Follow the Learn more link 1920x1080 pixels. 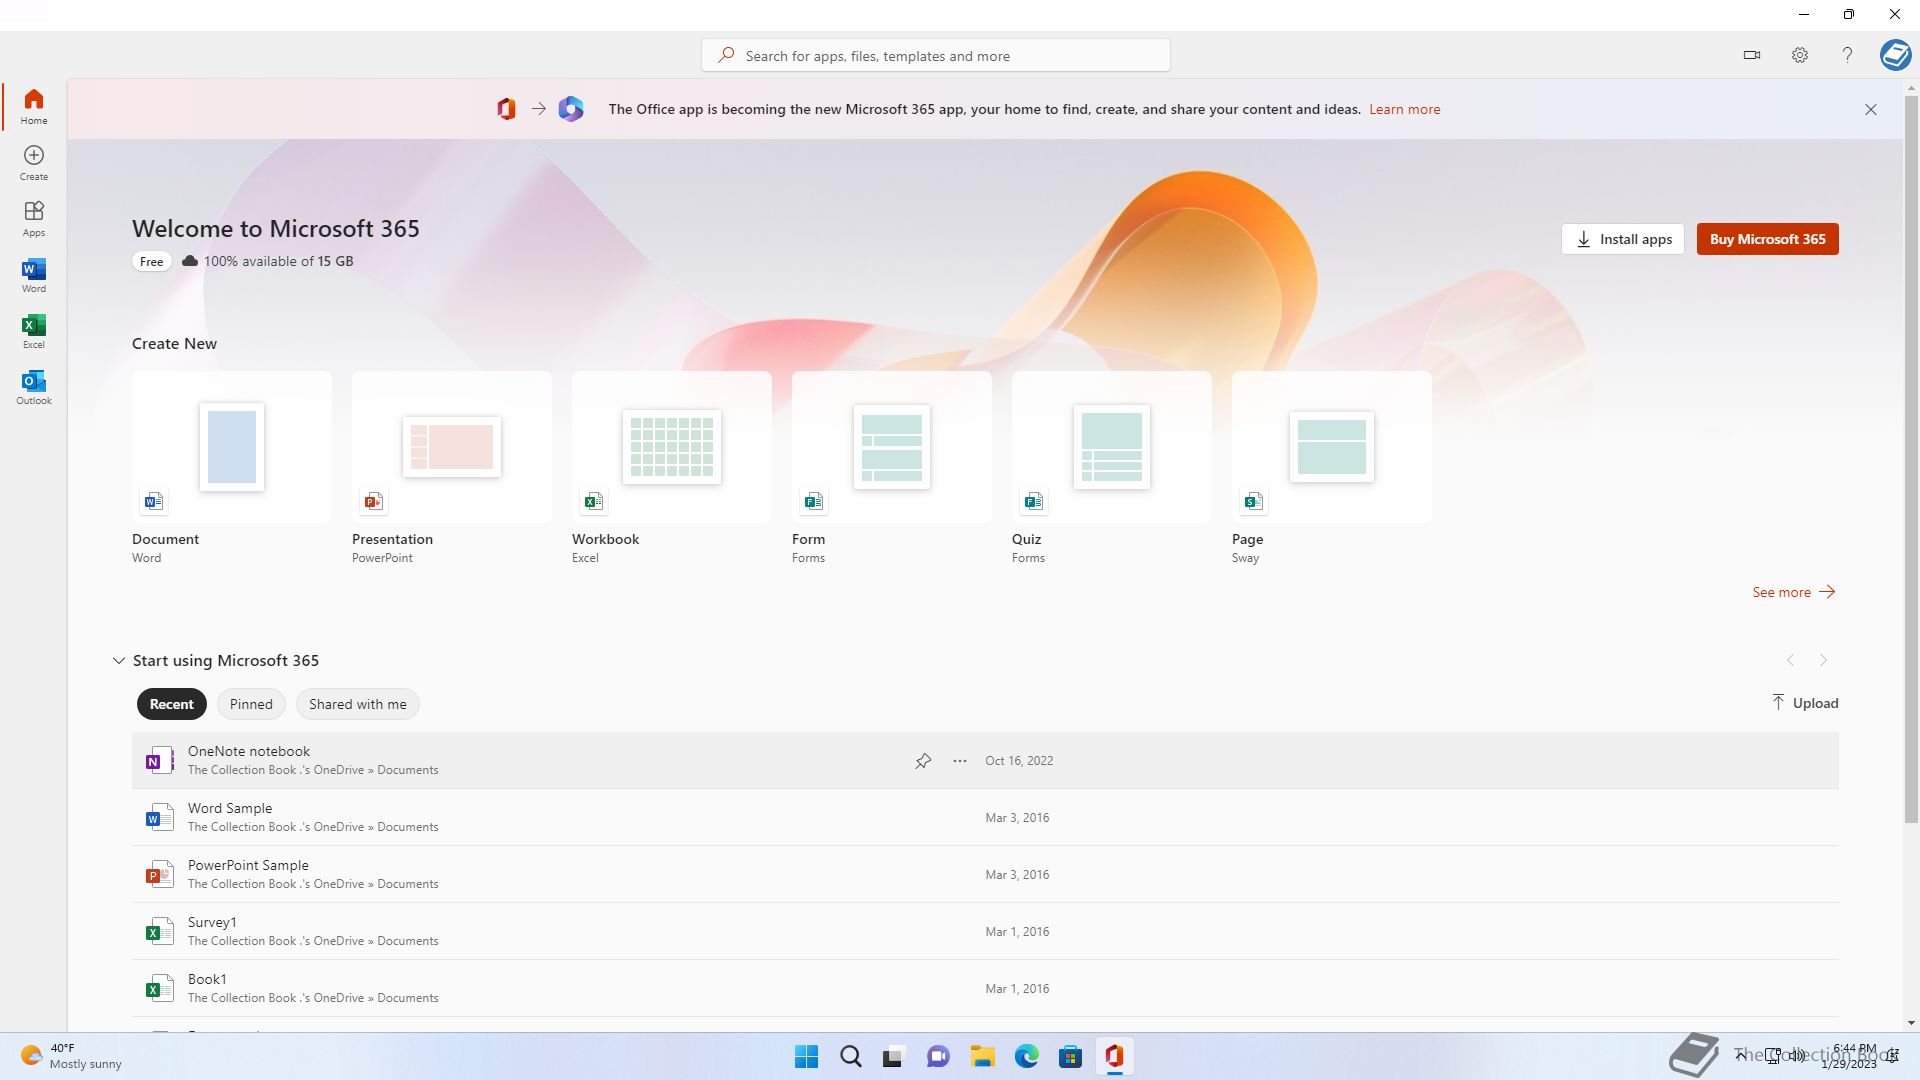pyautogui.click(x=1404, y=109)
